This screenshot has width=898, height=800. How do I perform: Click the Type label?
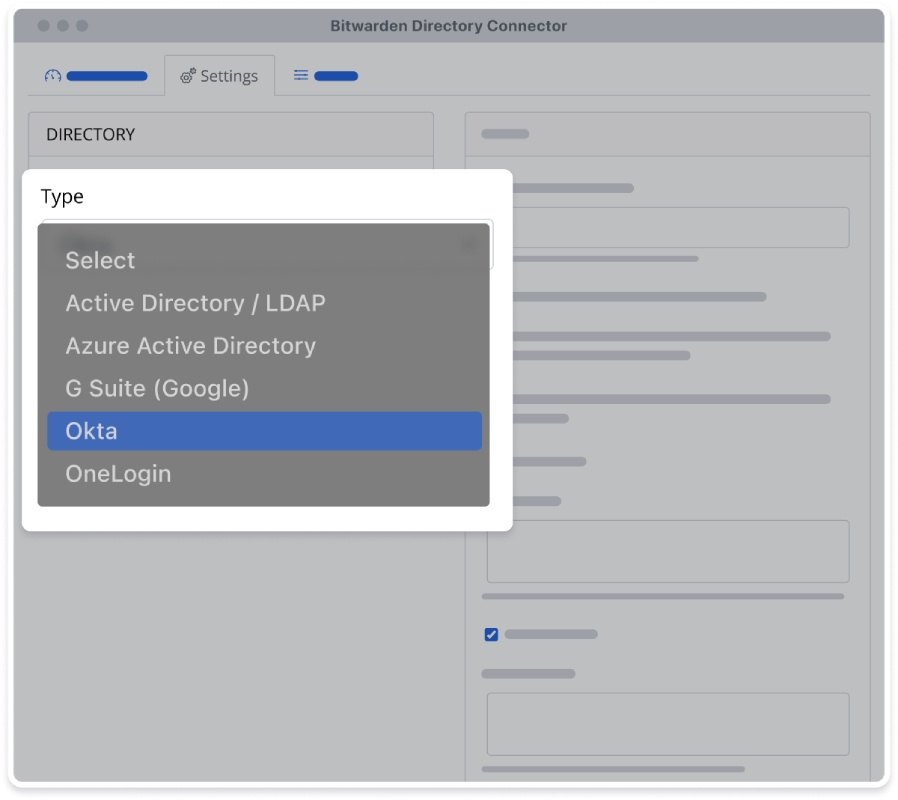[x=62, y=196]
